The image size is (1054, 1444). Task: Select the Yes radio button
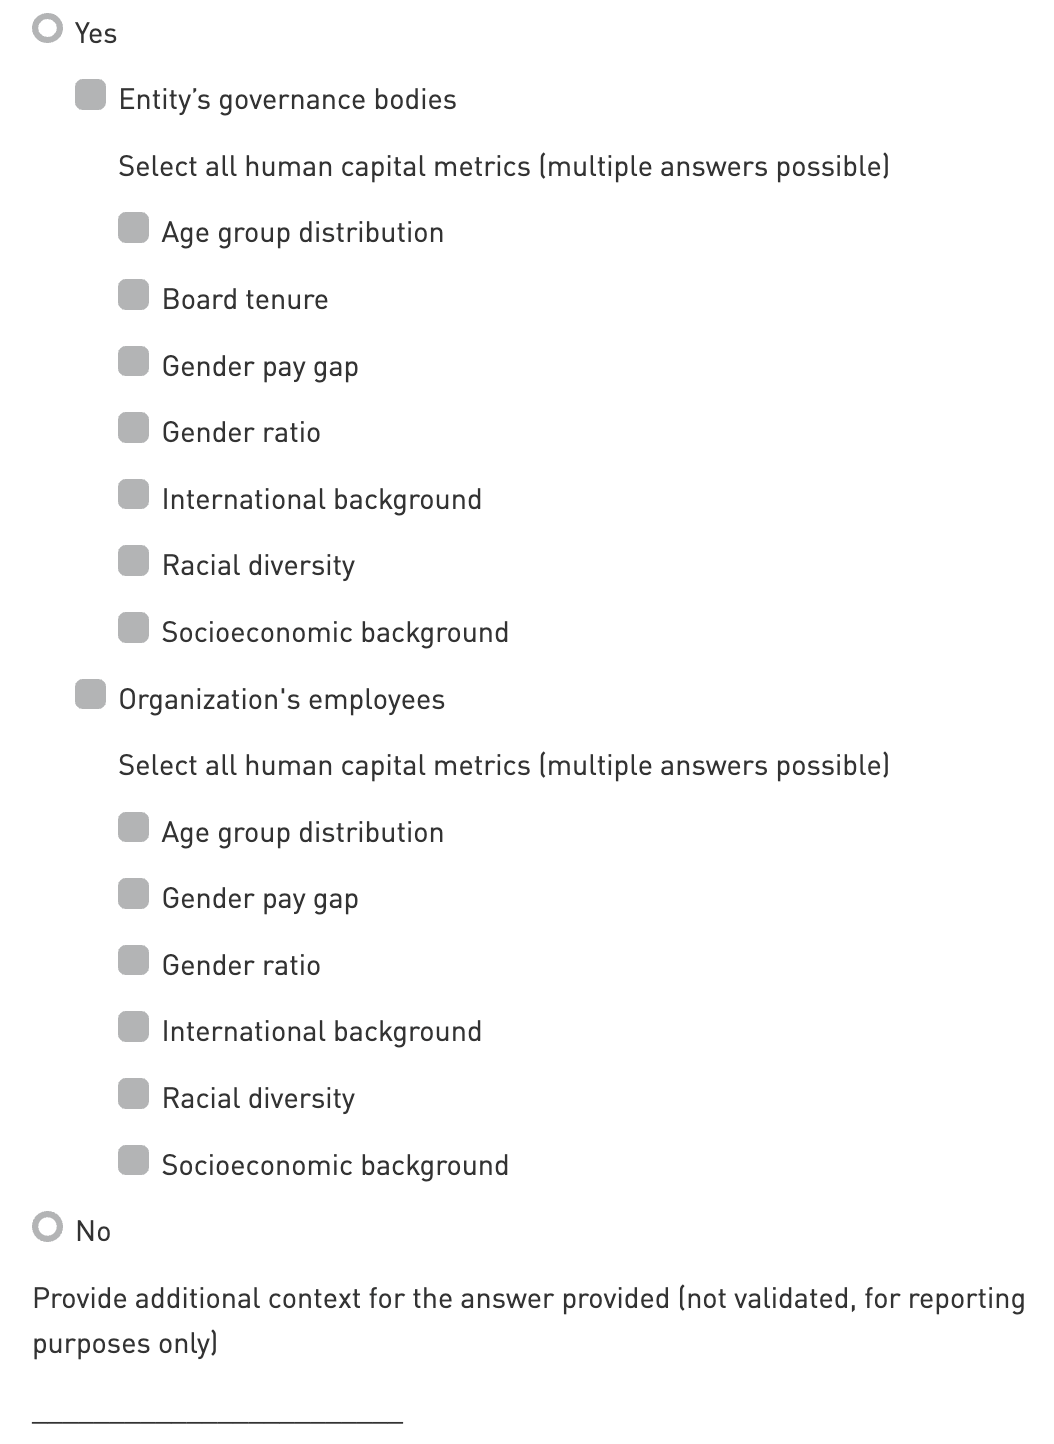[x=47, y=29]
